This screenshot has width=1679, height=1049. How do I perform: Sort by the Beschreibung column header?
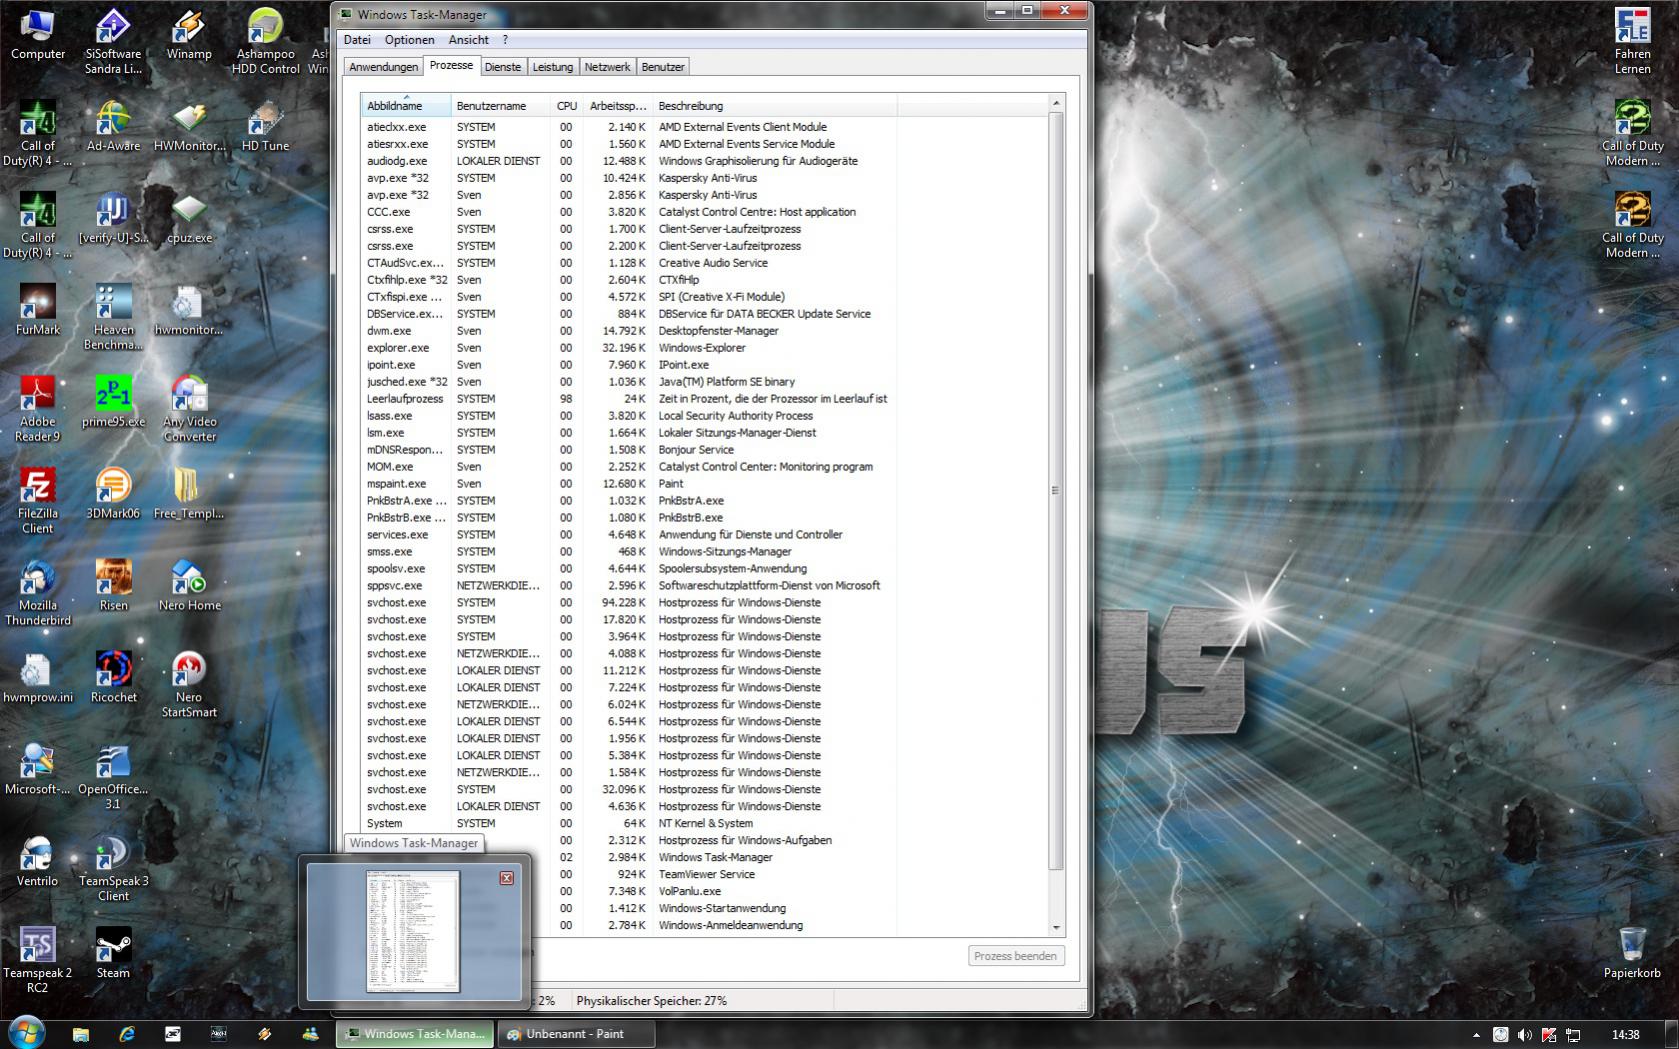pos(775,106)
